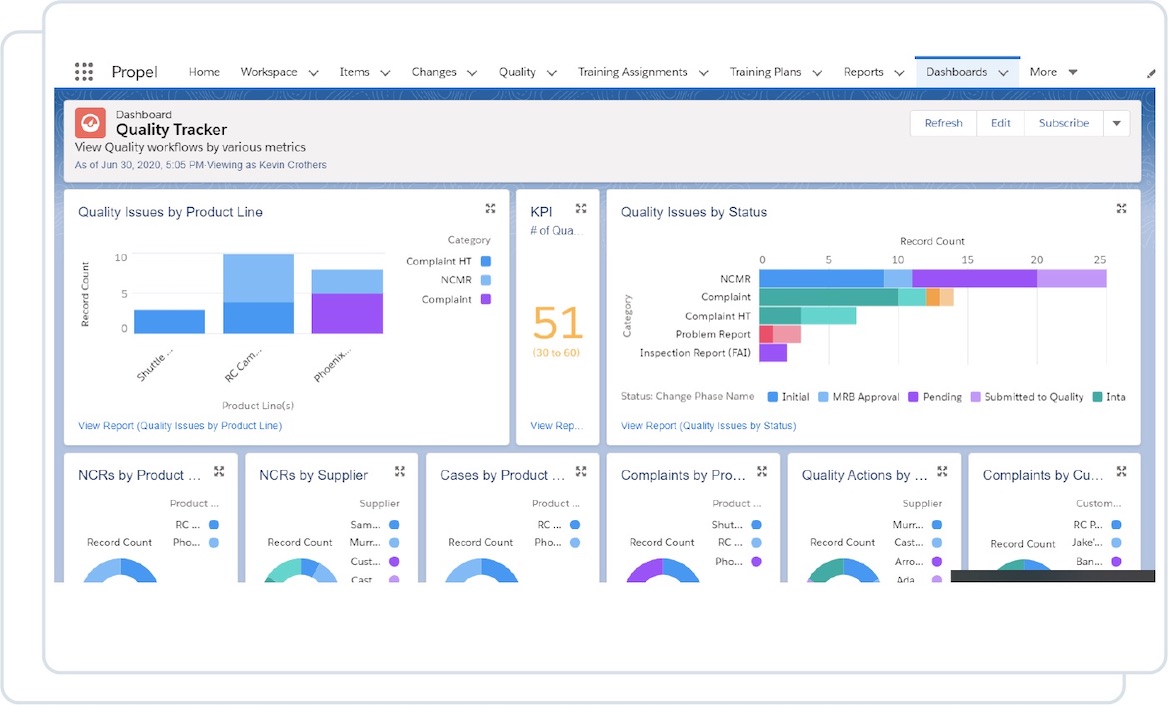Viewport: 1168px width, 705px height.
Task: Open the Training Plans dropdown chevron
Action: tap(817, 73)
